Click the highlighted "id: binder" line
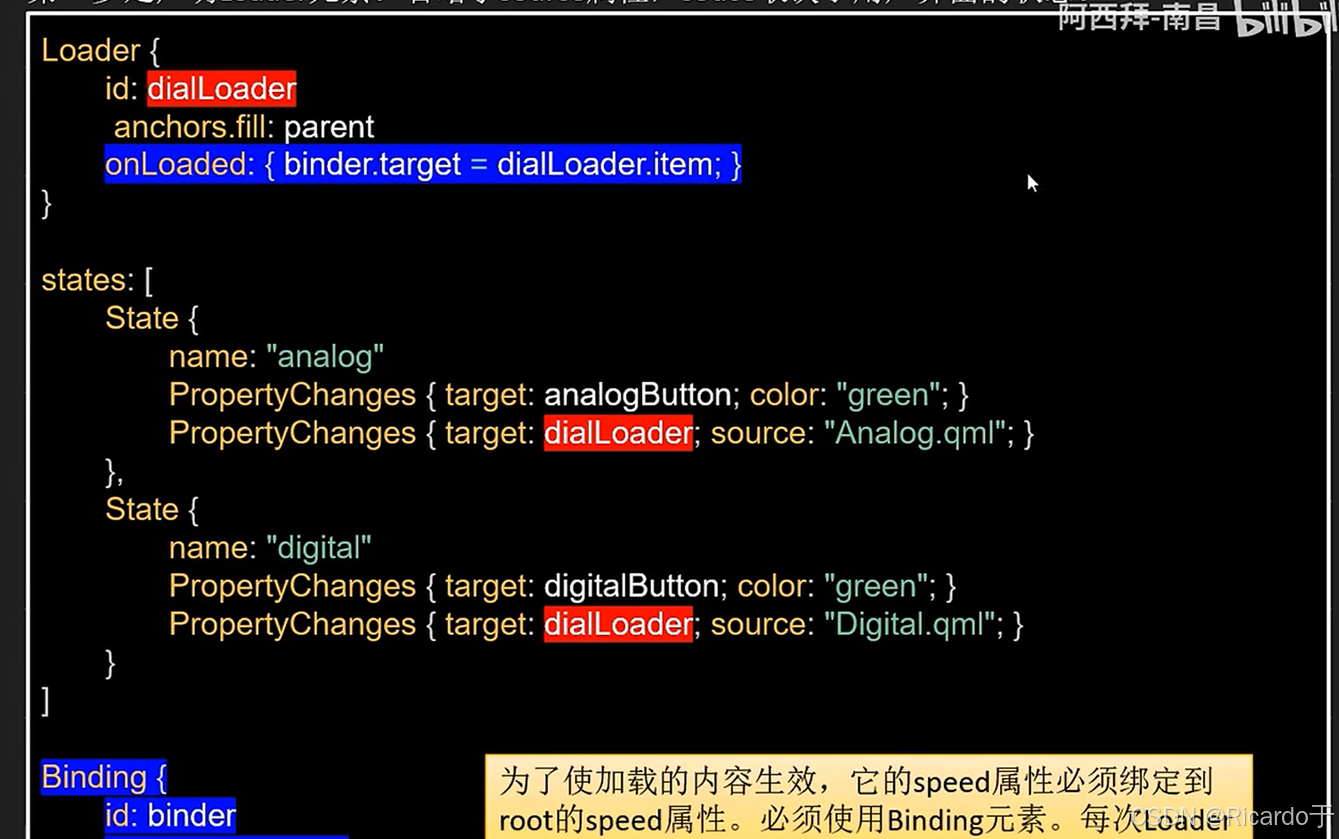 pos(171,816)
